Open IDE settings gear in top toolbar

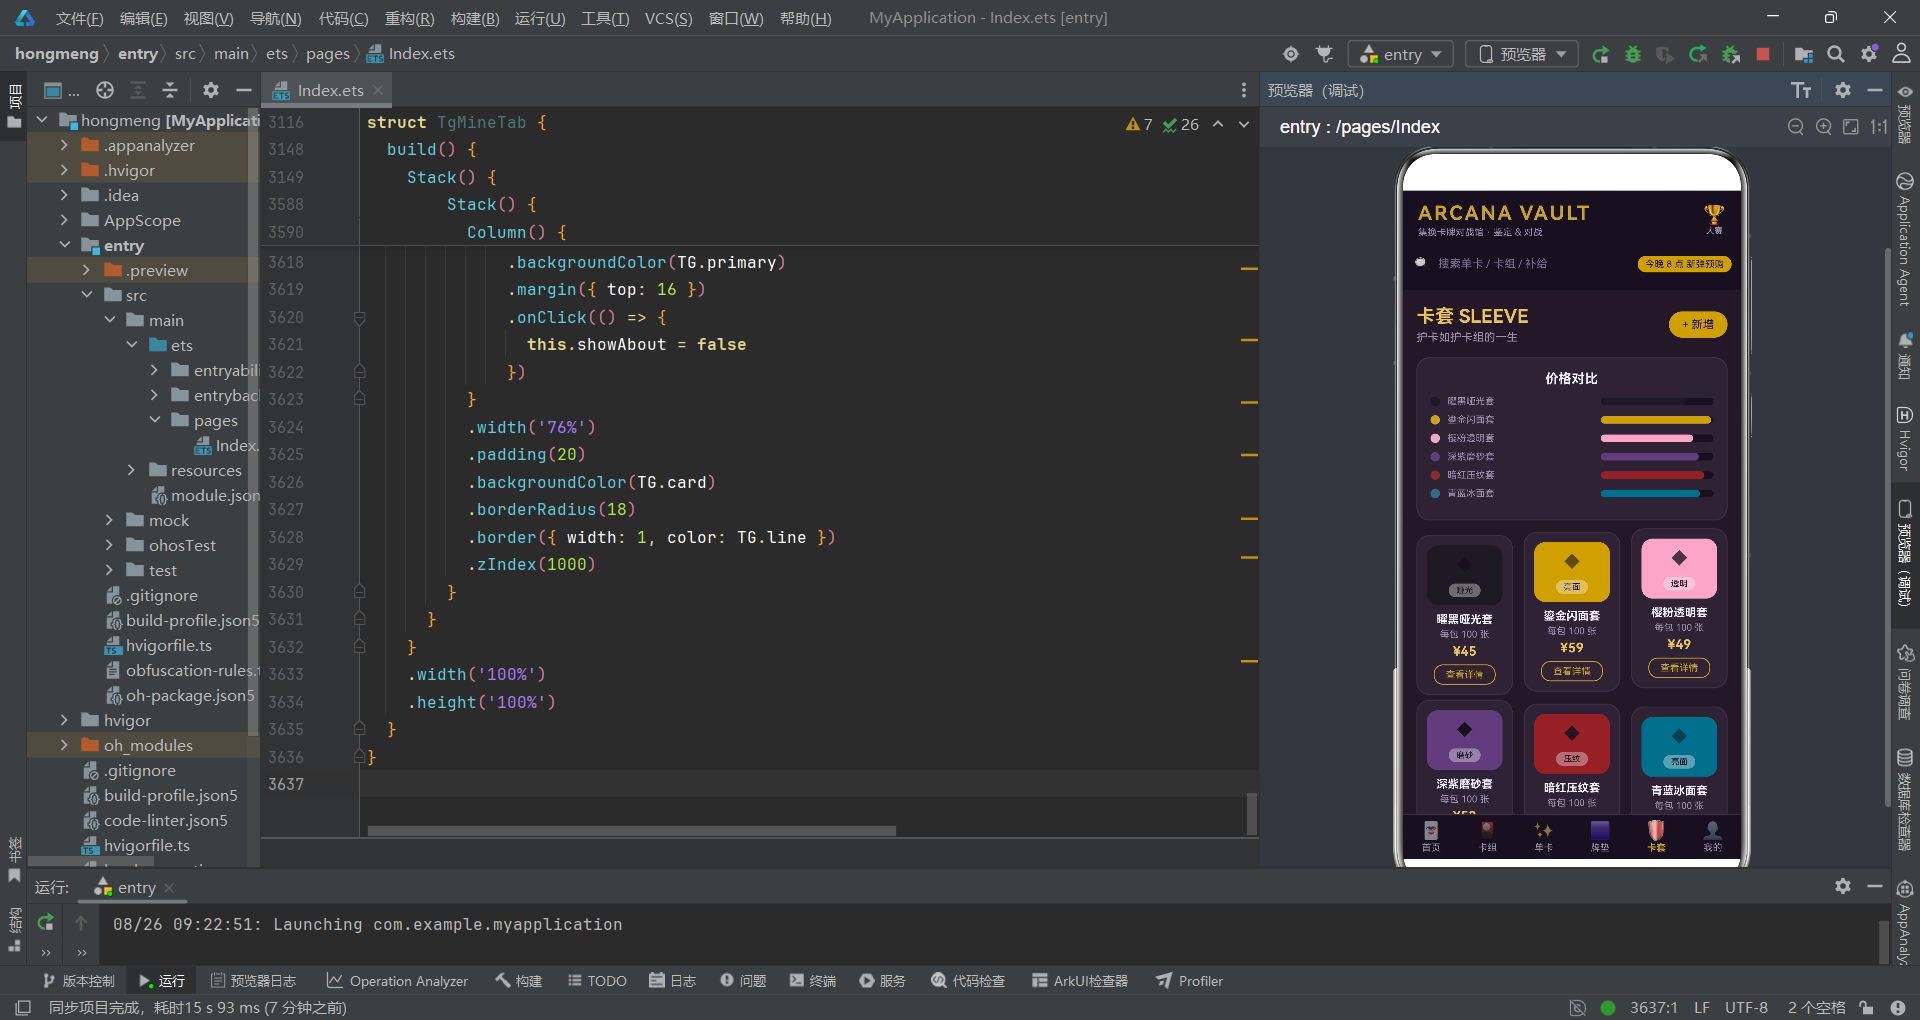tap(1869, 54)
